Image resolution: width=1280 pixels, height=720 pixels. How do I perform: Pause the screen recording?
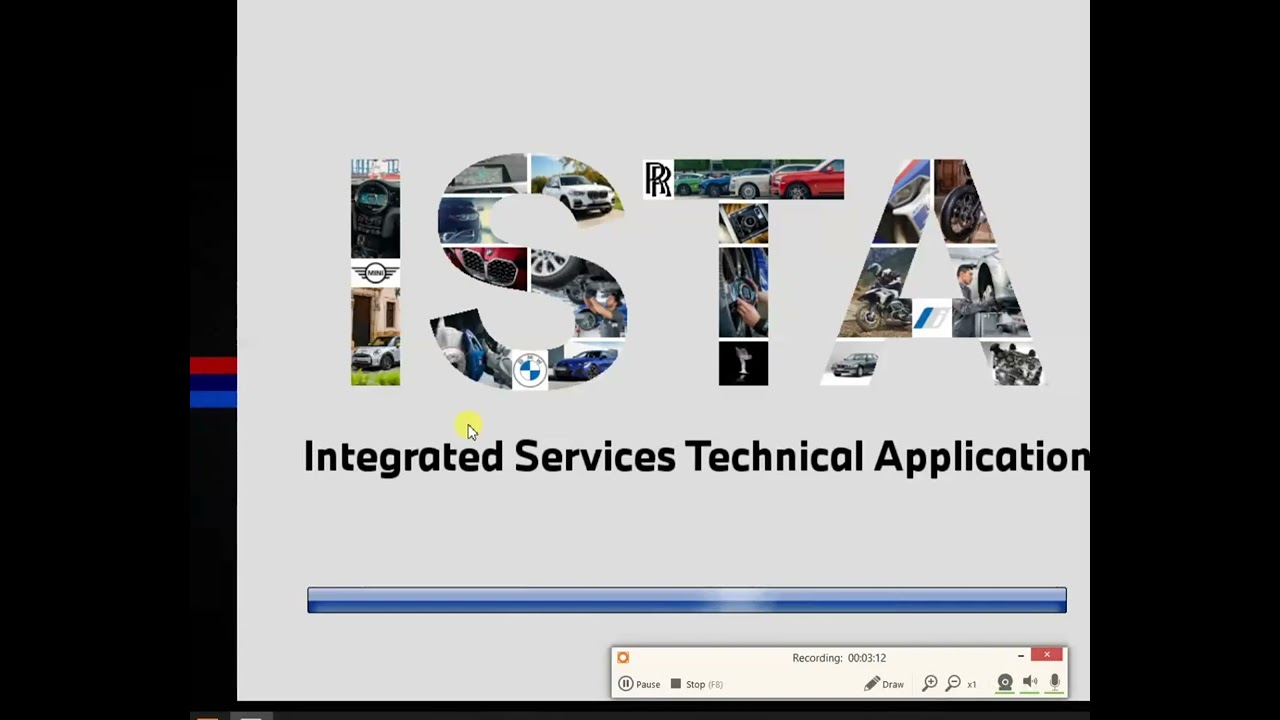pos(638,684)
